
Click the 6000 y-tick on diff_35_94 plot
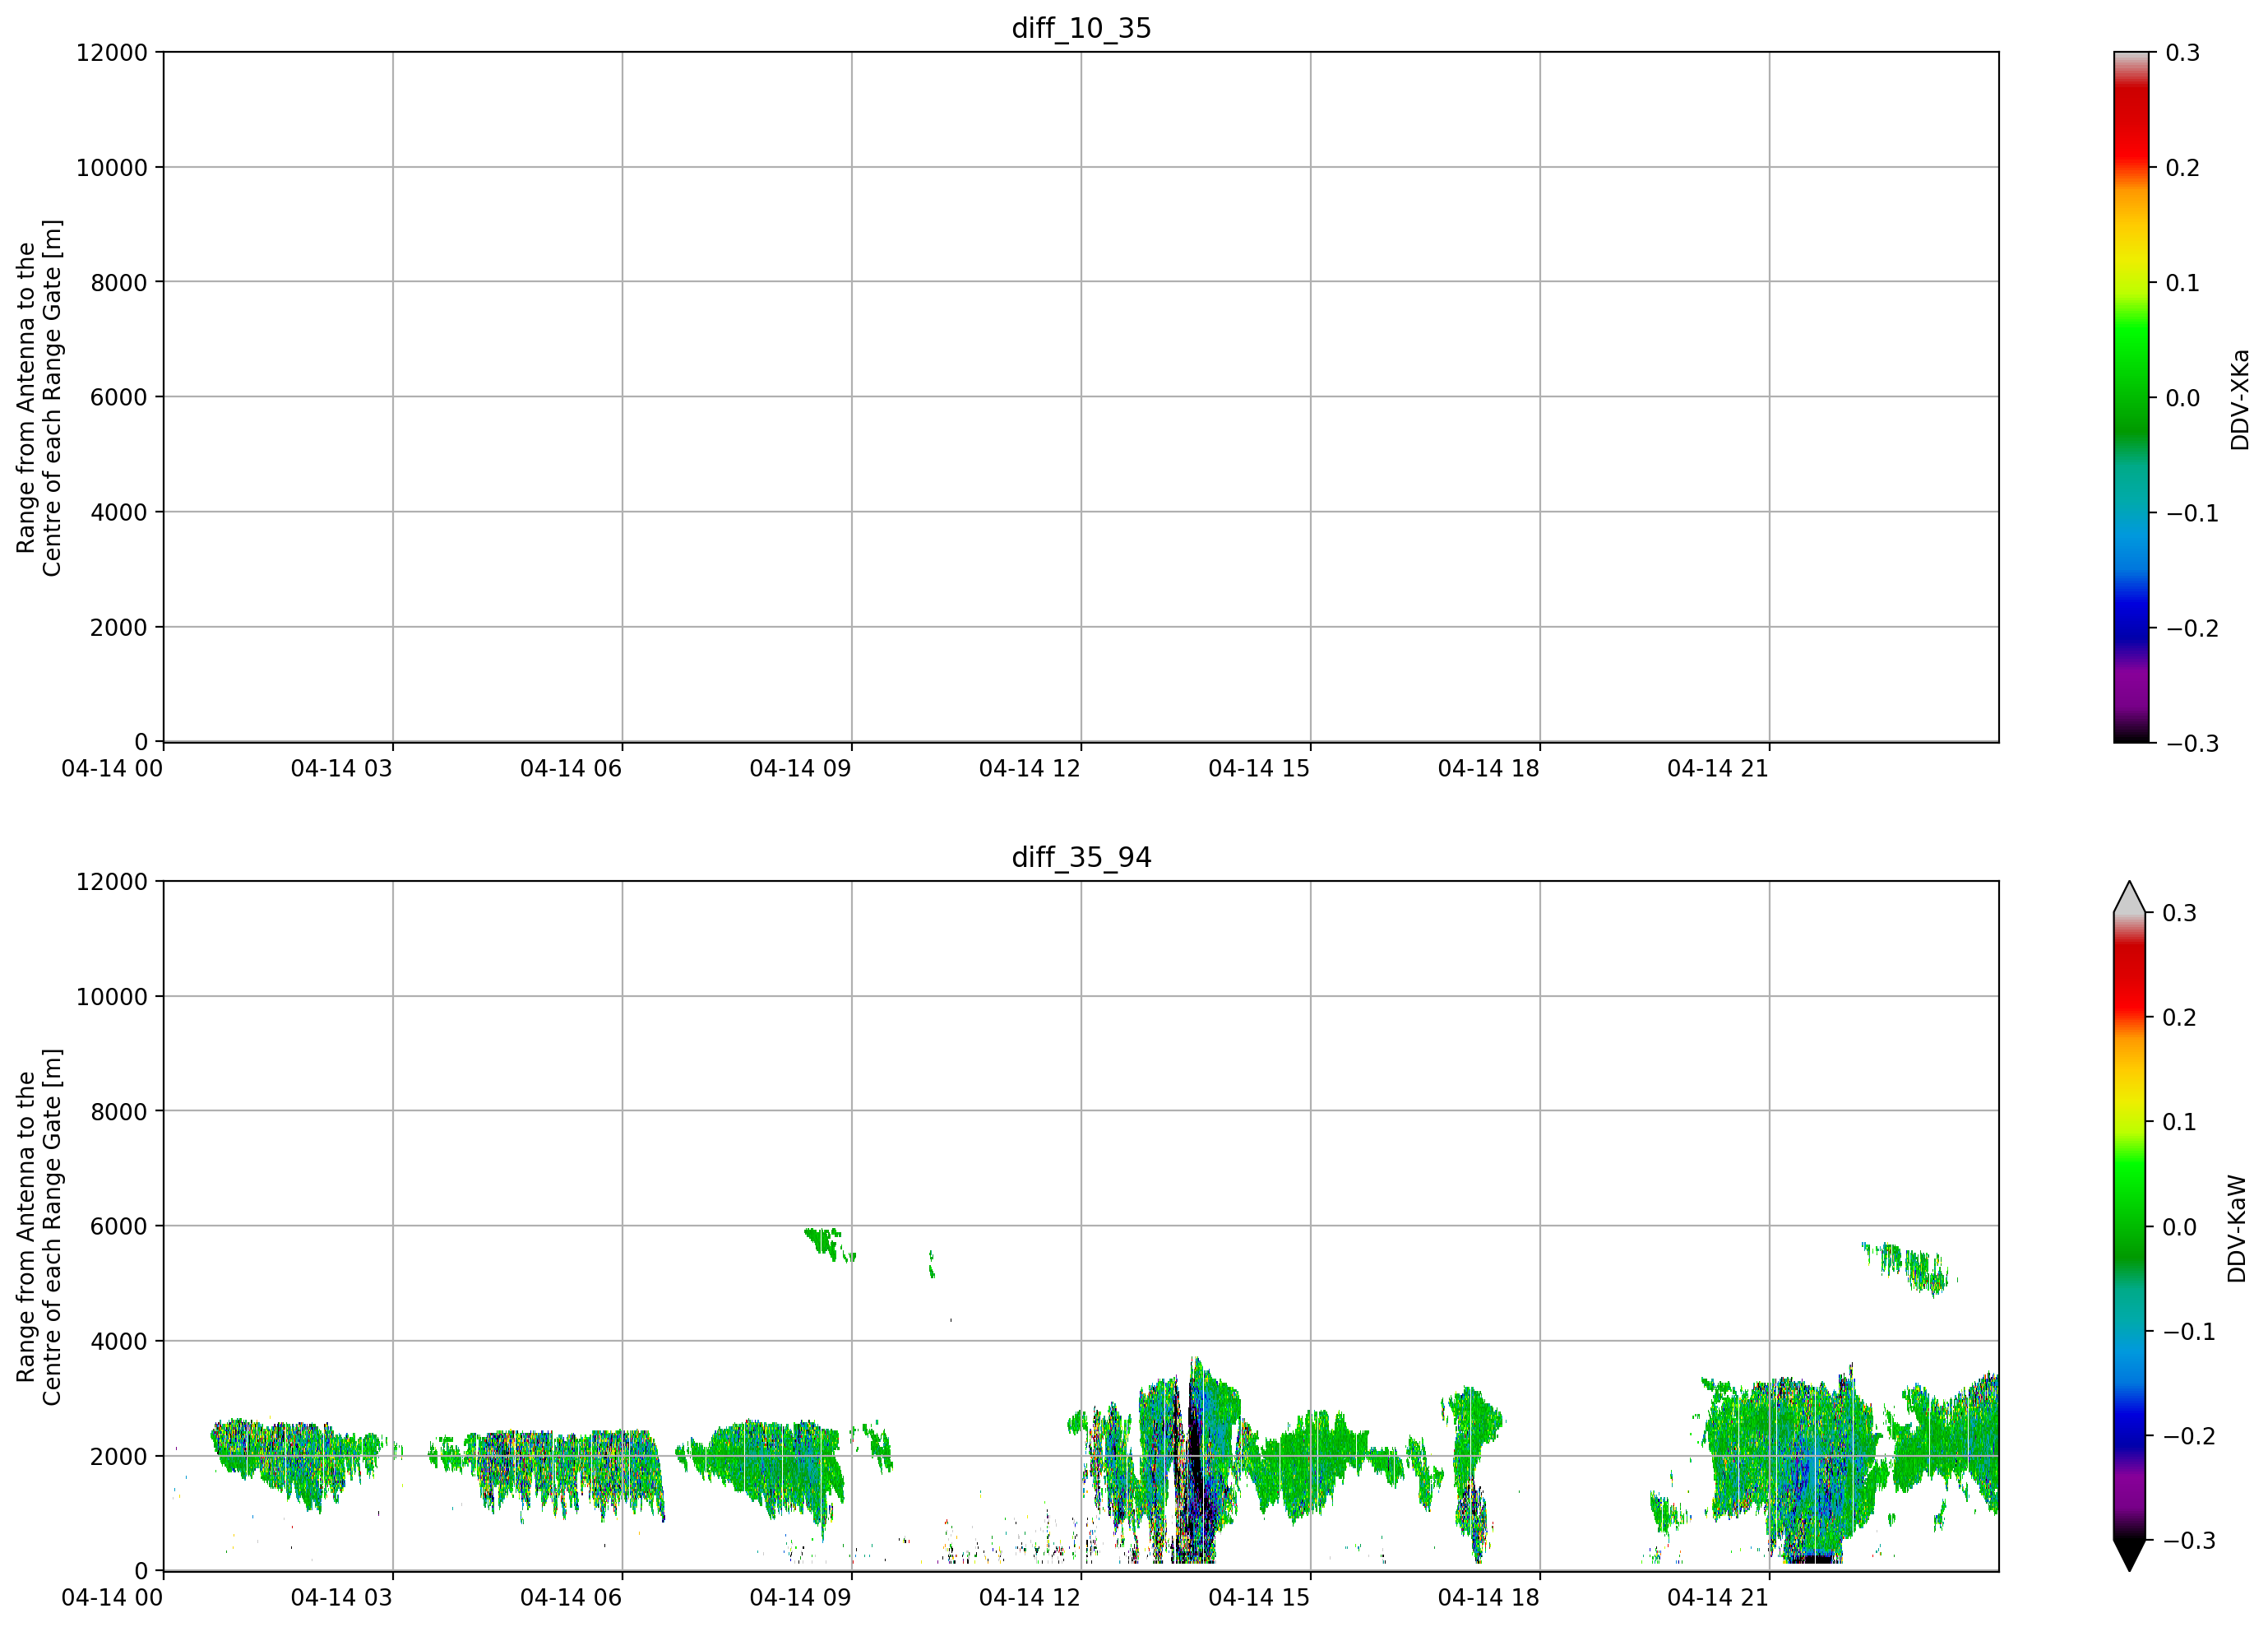pyautogui.click(x=119, y=1226)
